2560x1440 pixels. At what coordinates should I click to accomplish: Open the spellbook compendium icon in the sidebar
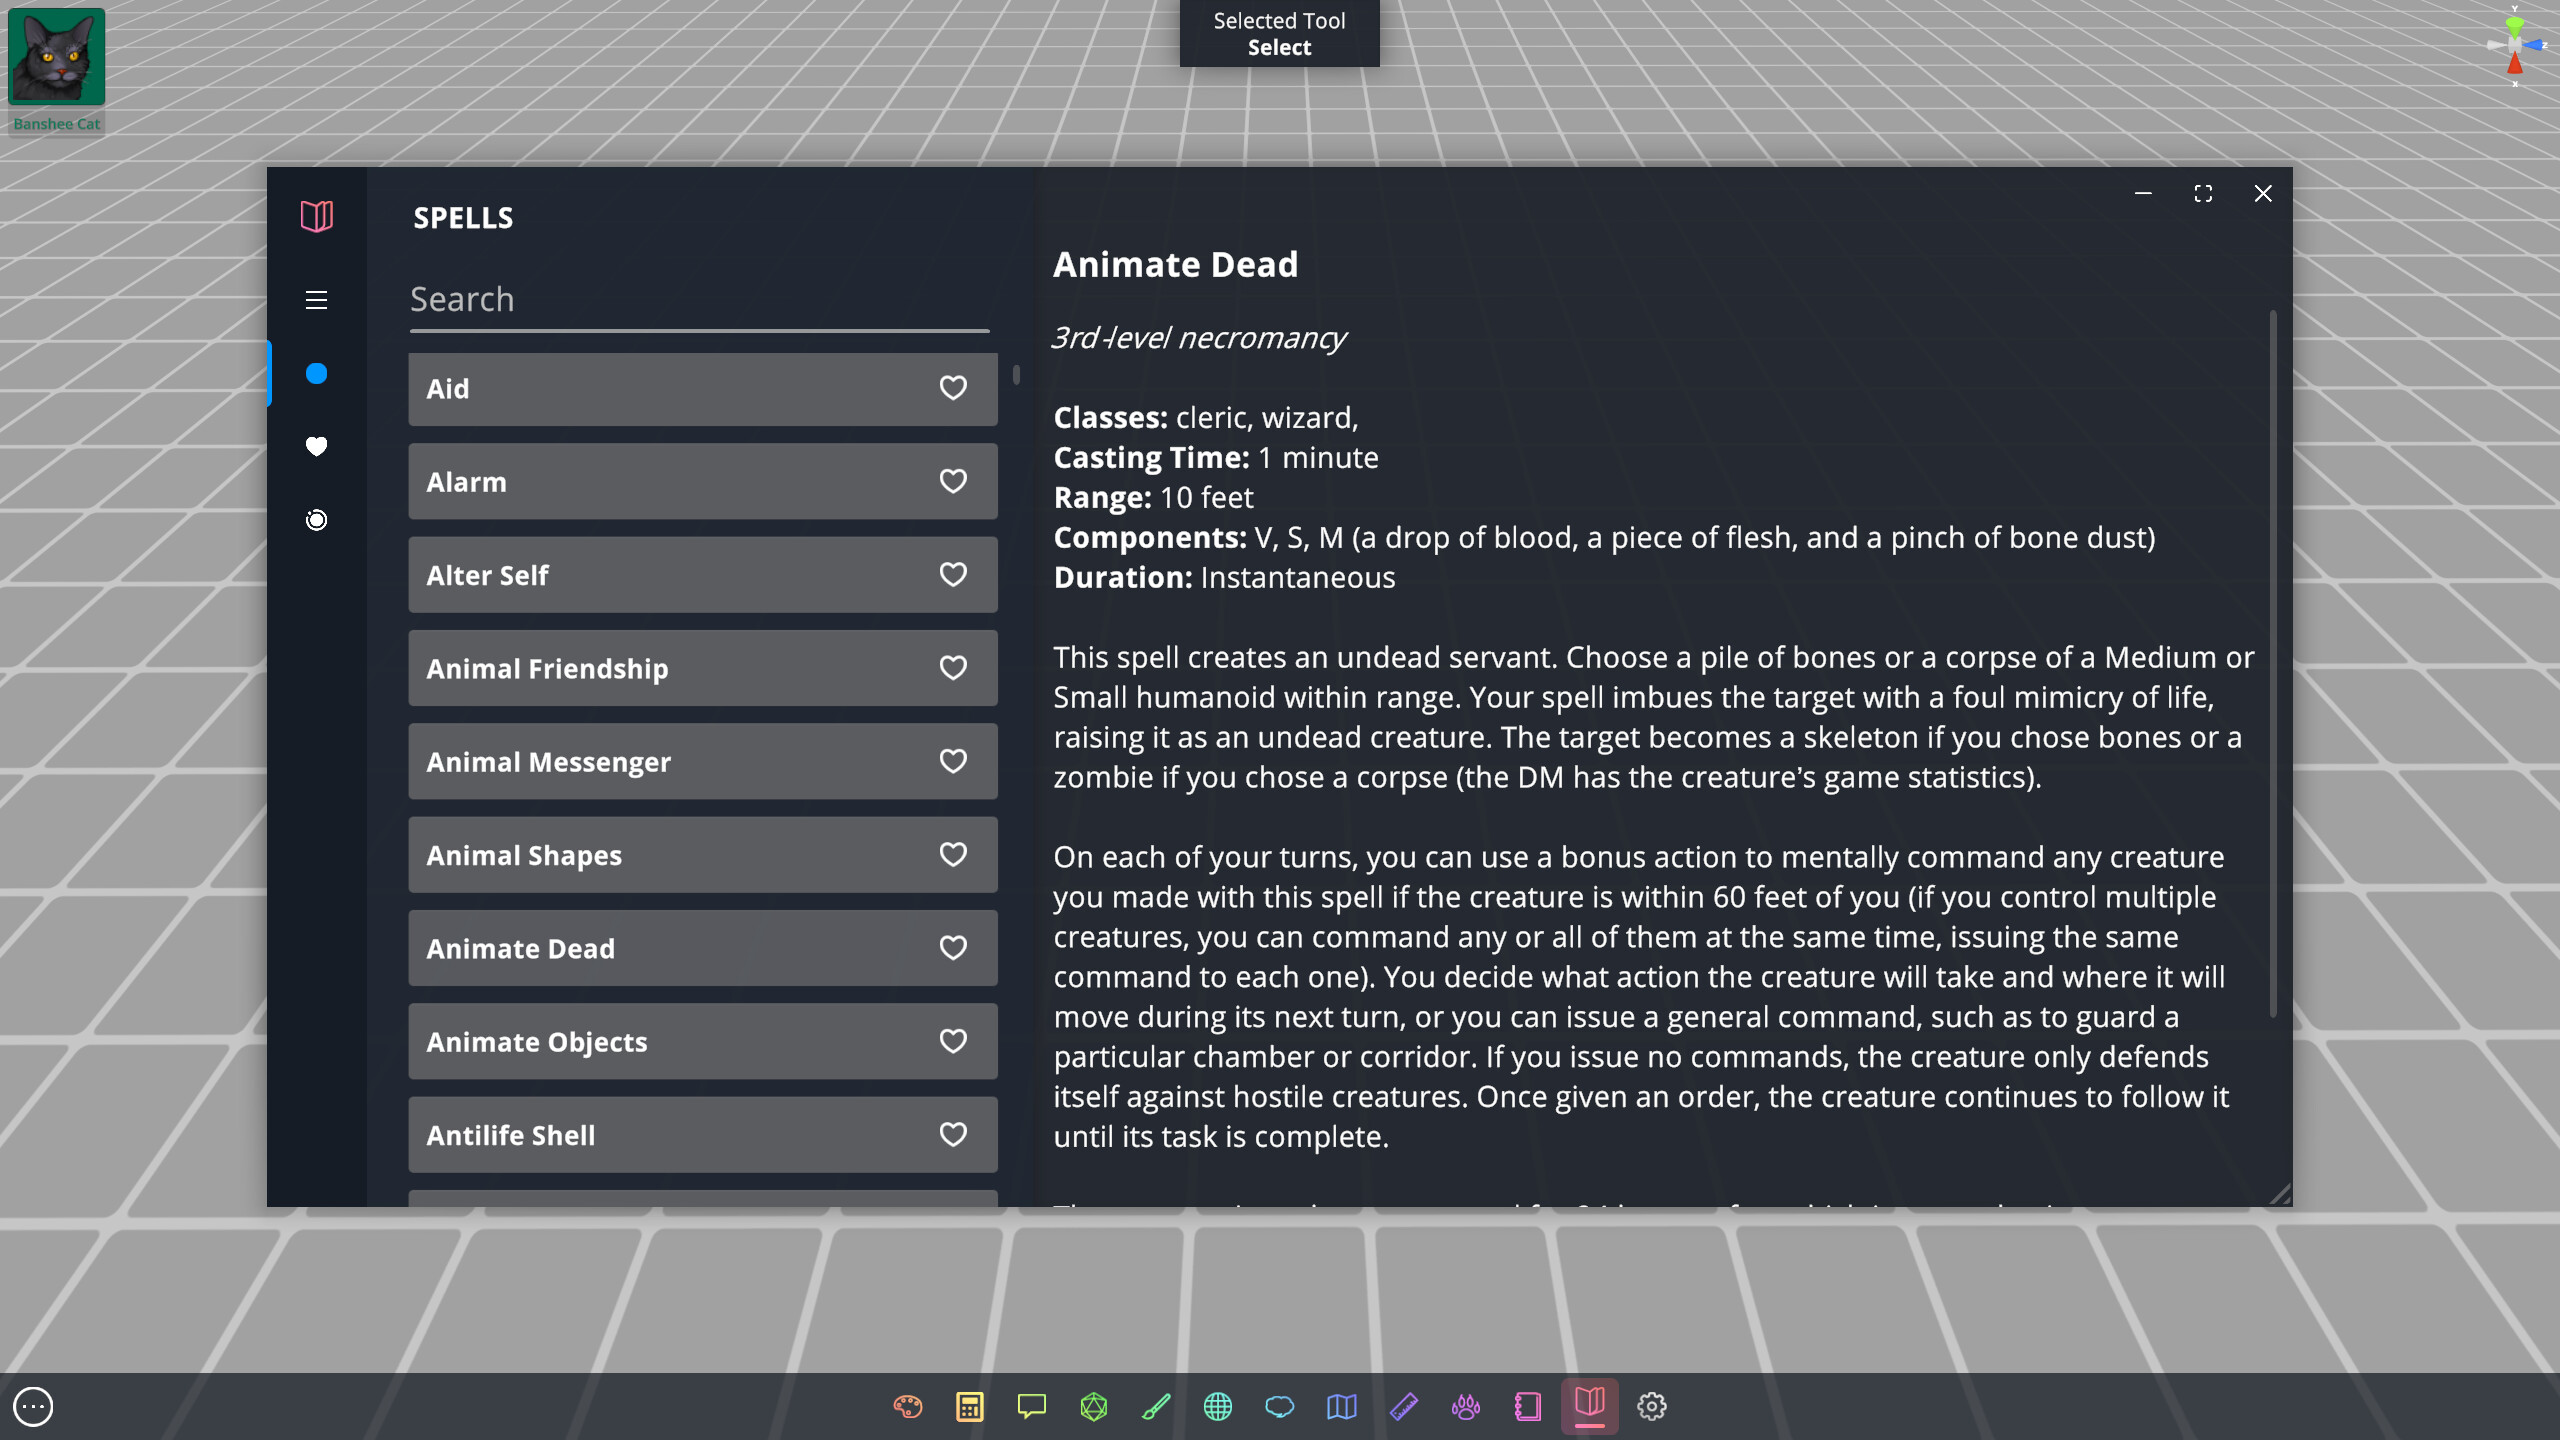[317, 216]
